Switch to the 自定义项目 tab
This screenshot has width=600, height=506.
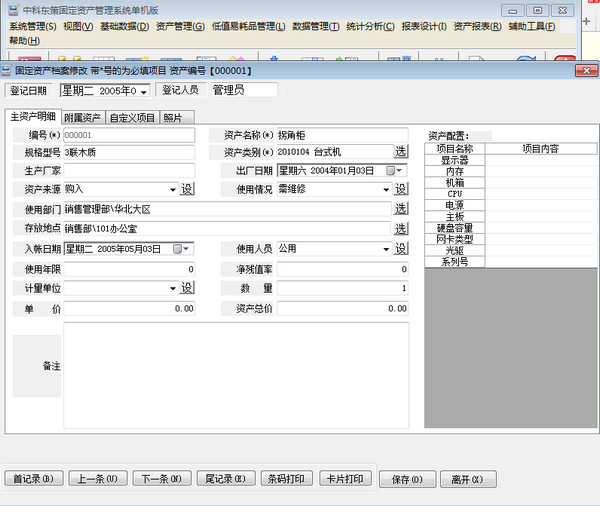pyautogui.click(x=132, y=118)
